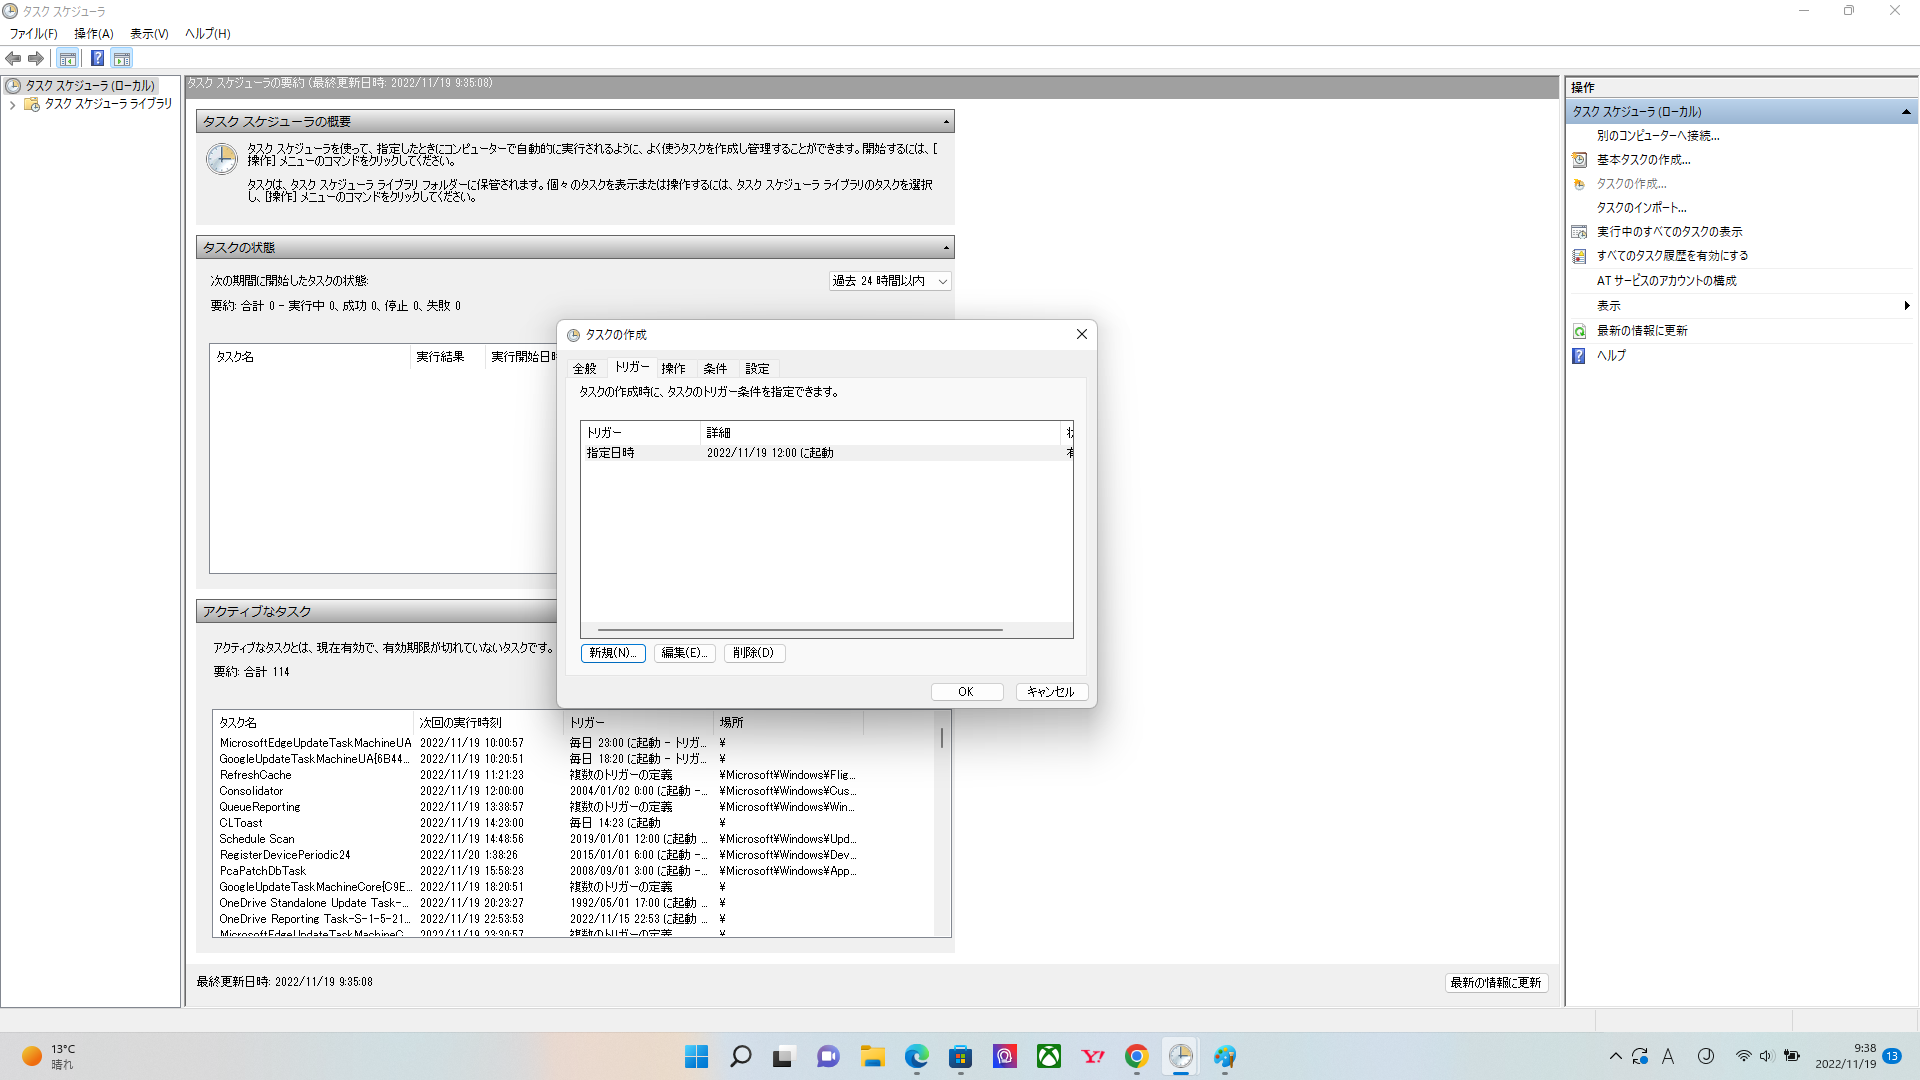Click the Back arrow toolbar icon
This screenshot has height=1080, width=1920.
13,58
